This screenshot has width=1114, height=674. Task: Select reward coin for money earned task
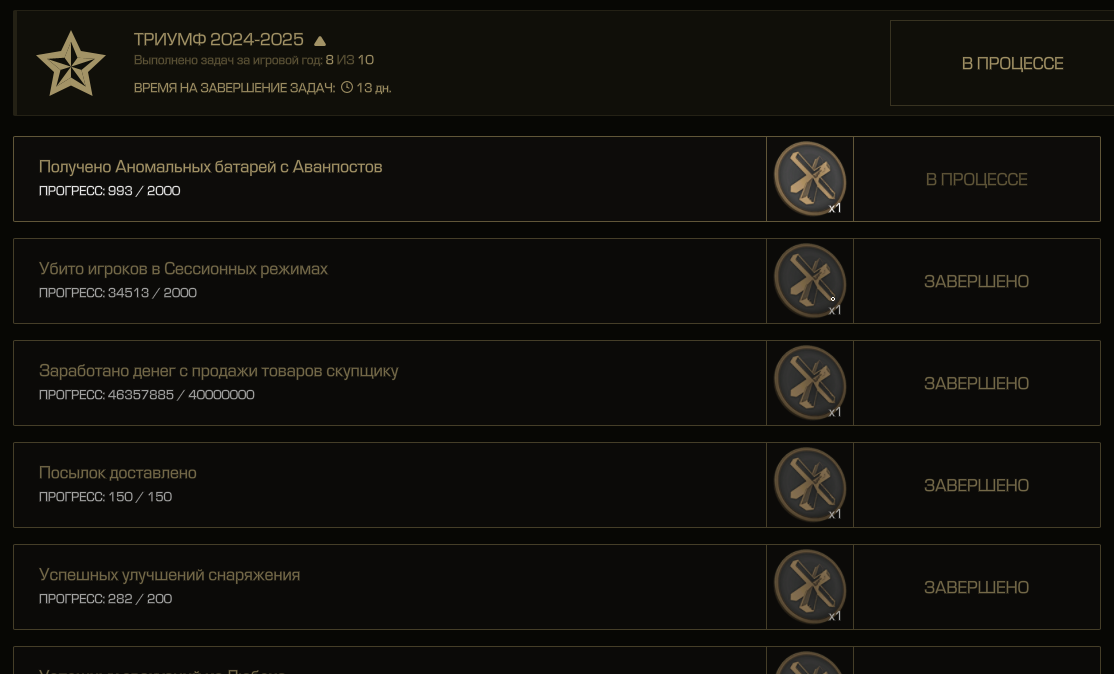(x=809, y=383)
